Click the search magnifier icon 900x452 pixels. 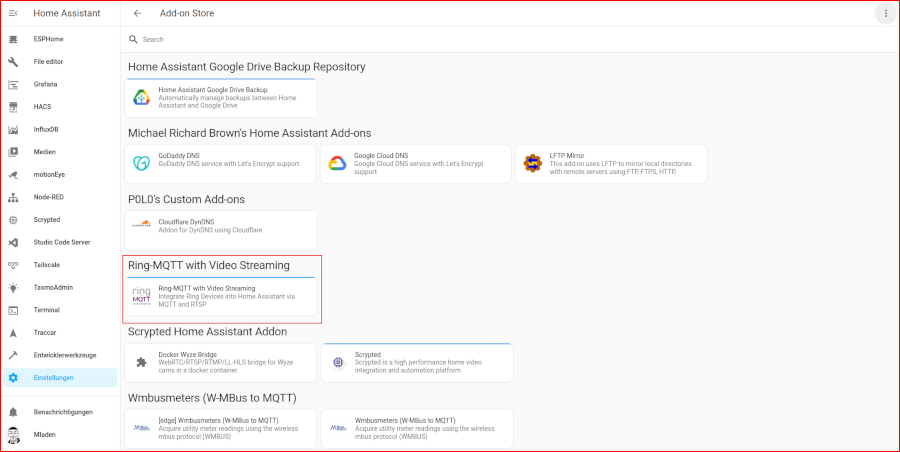tap(133, 39)
